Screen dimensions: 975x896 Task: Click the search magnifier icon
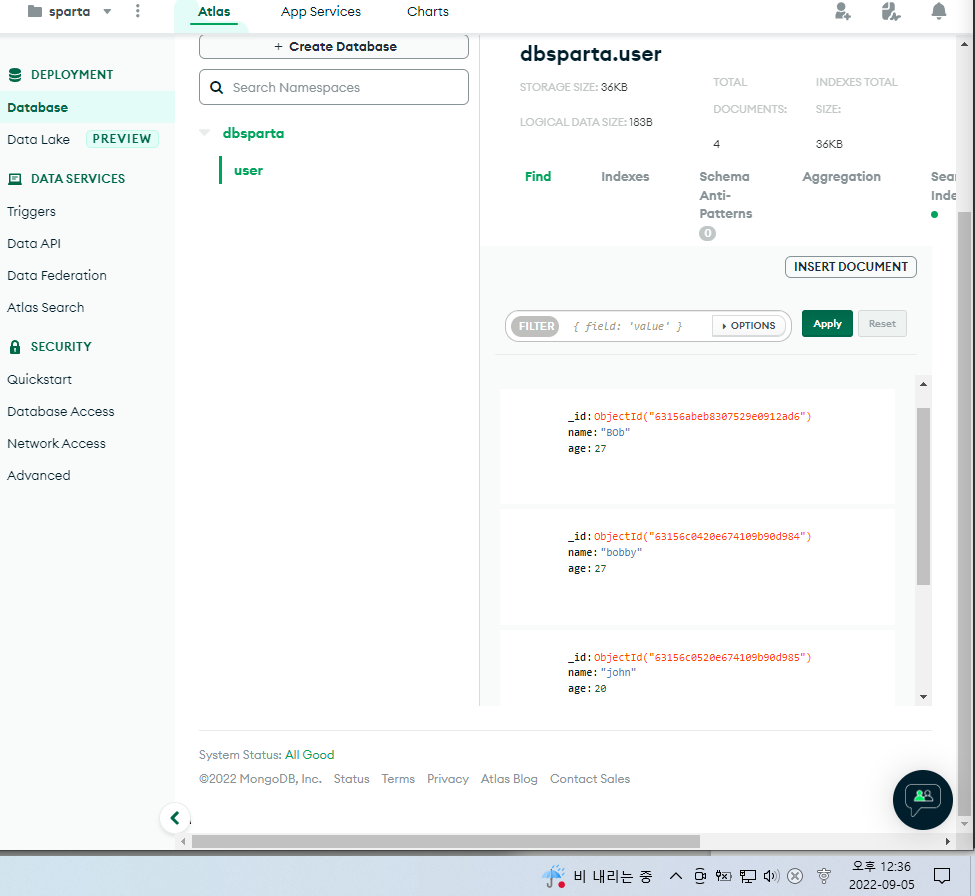(216, 88)
